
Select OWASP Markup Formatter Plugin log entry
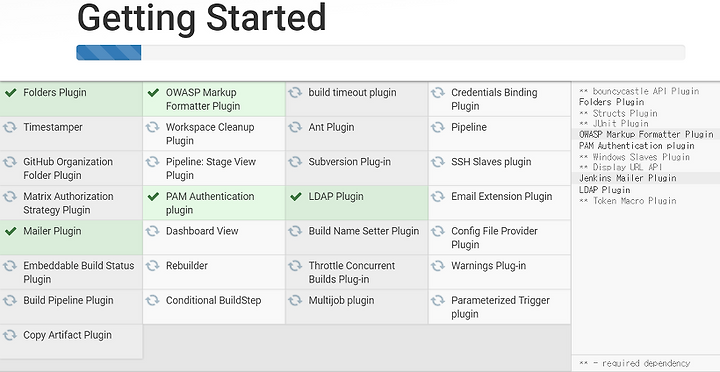click(x=646, y=135)
